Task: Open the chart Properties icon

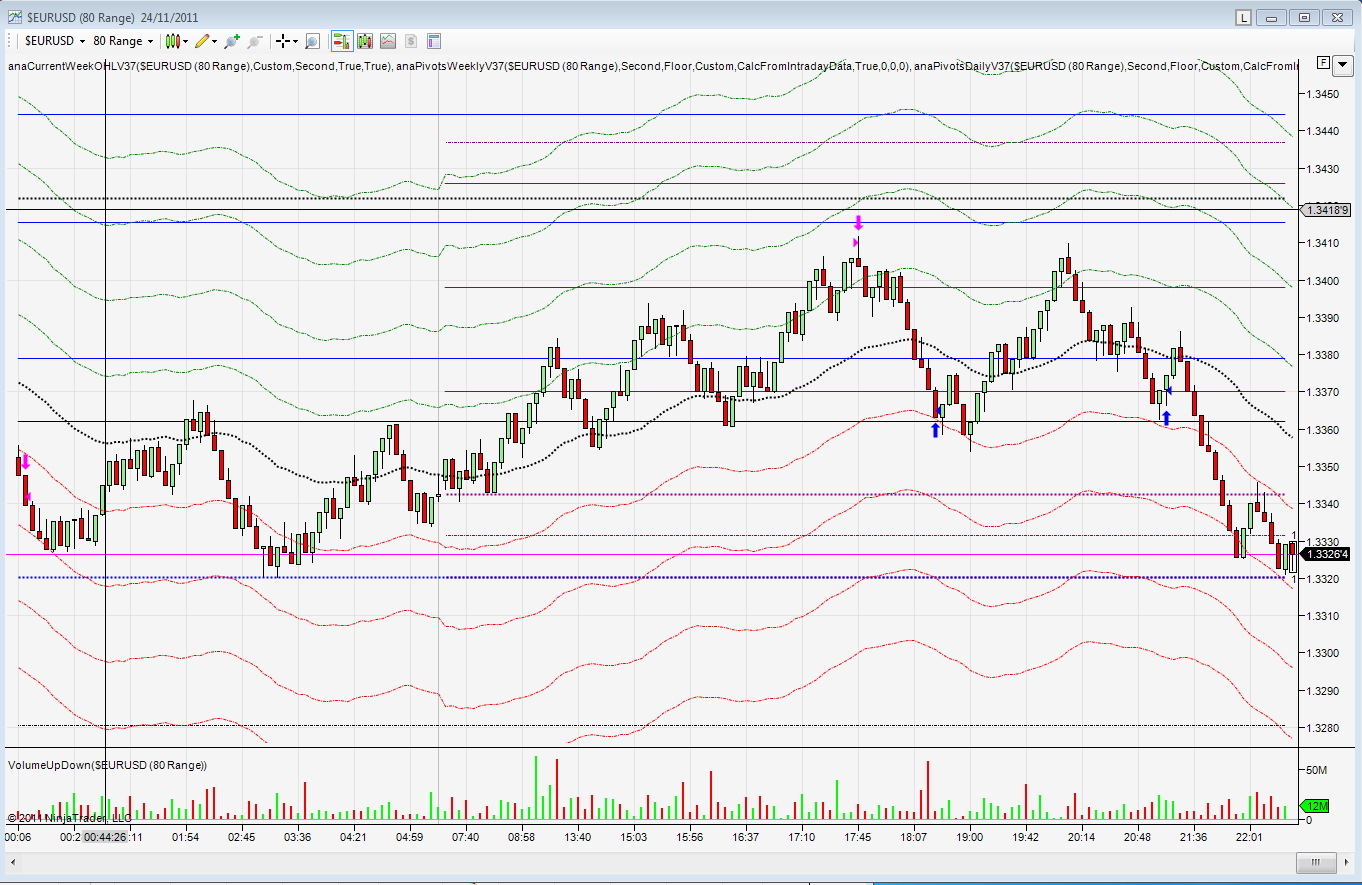Action: tap(434, 41)
